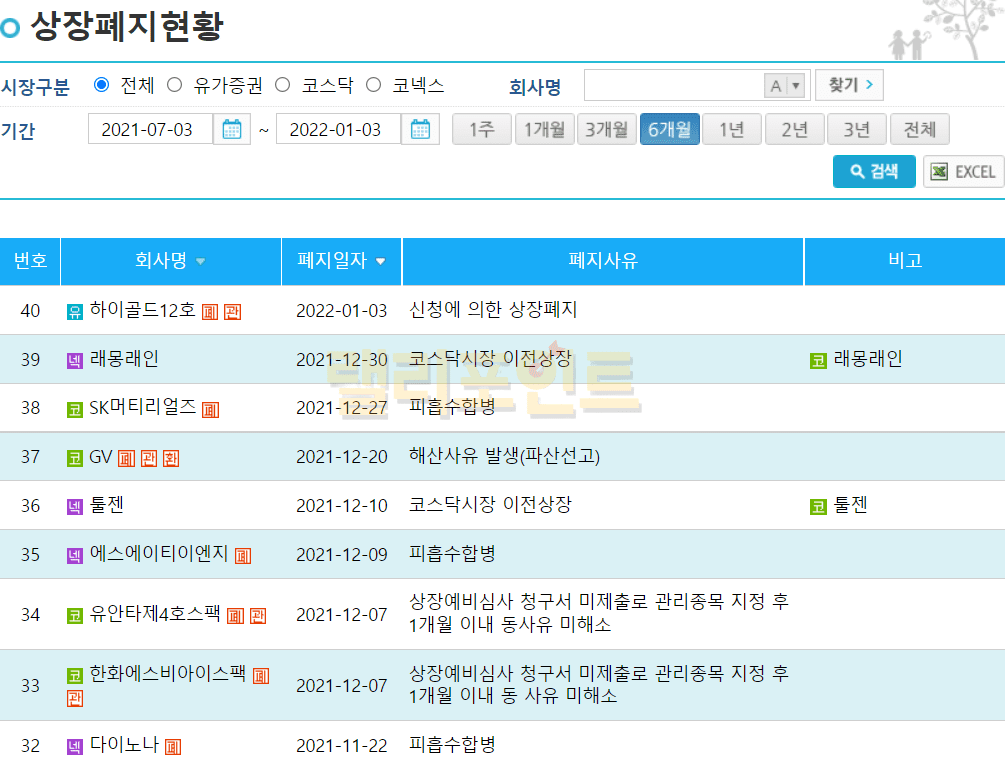Click the purple 넥 icon beside 툴젠
This screenshot has width=1005, height=769.
click(x=75, y=507)
